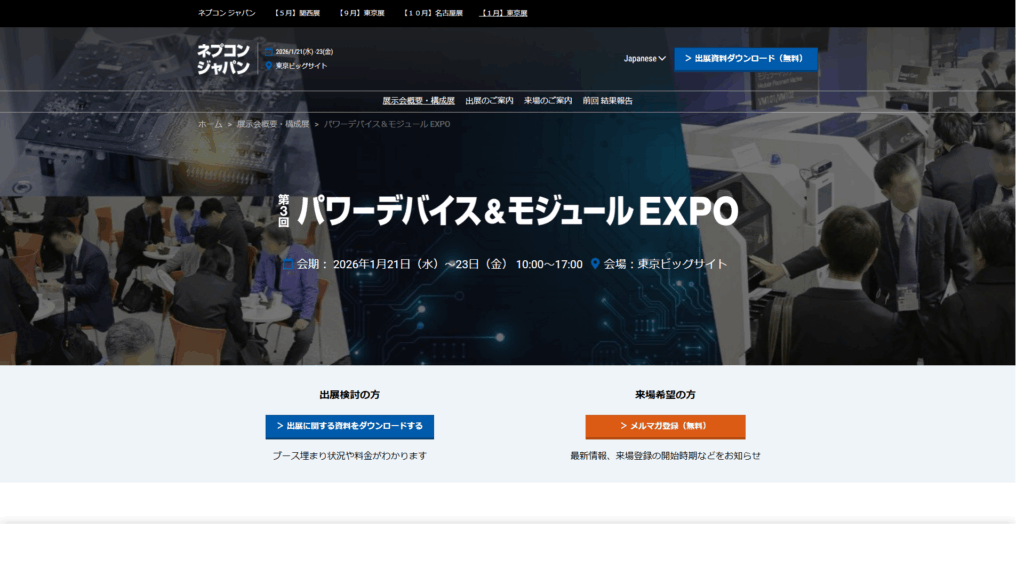Click location pin icon next to header 東京ビッグサイト
The image size is (1024, 576).
(268, 65)
